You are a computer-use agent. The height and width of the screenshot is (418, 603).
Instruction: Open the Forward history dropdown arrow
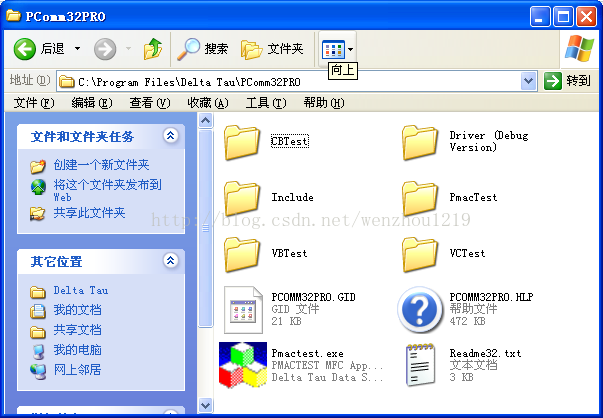pos(128,49)
